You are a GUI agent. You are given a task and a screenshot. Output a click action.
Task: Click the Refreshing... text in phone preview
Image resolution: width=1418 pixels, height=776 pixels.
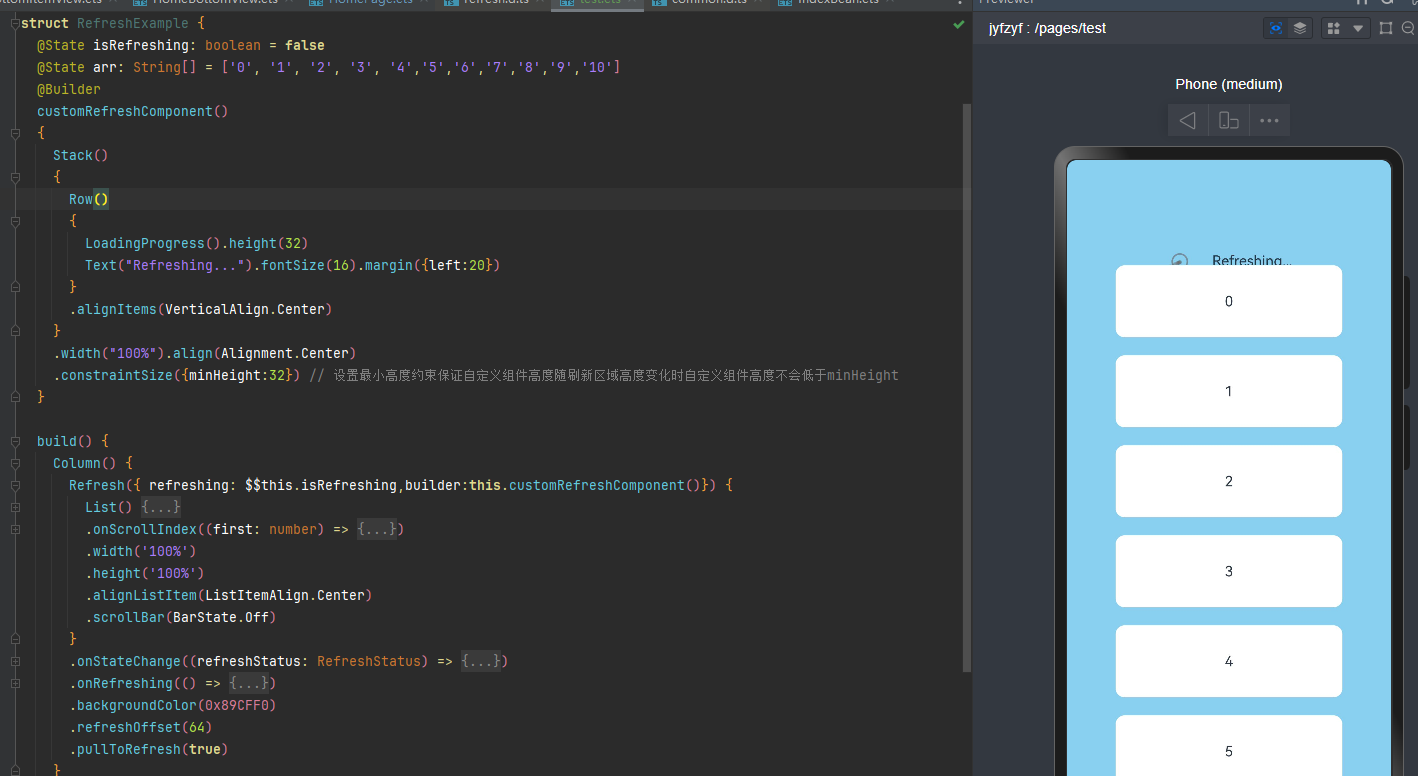[1251, 259]
